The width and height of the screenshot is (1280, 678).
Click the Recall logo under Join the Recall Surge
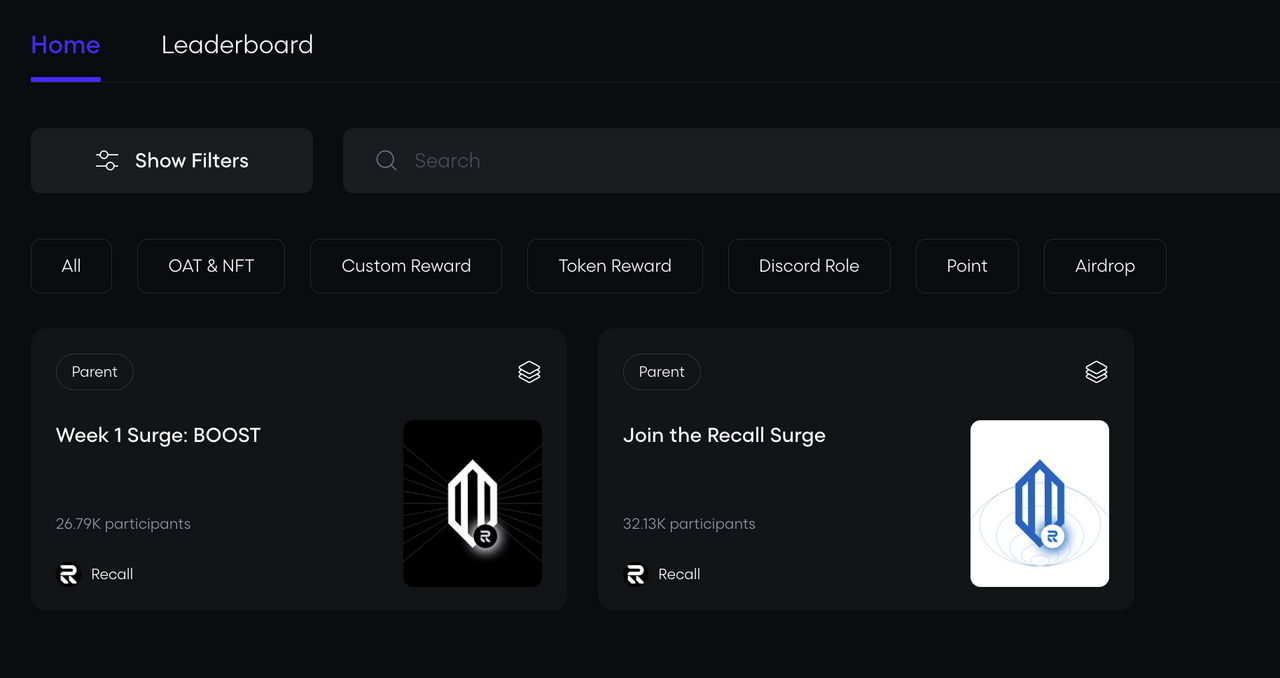tap(635, 574)
